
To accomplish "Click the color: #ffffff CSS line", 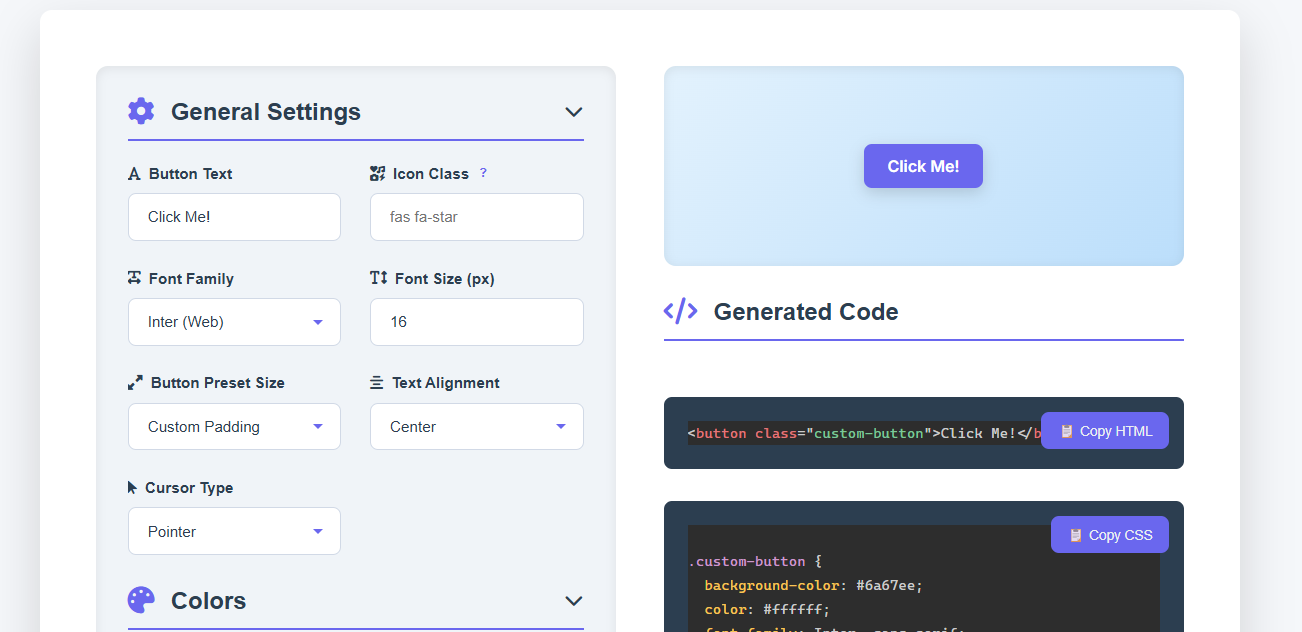I will [x=767, y=609].
